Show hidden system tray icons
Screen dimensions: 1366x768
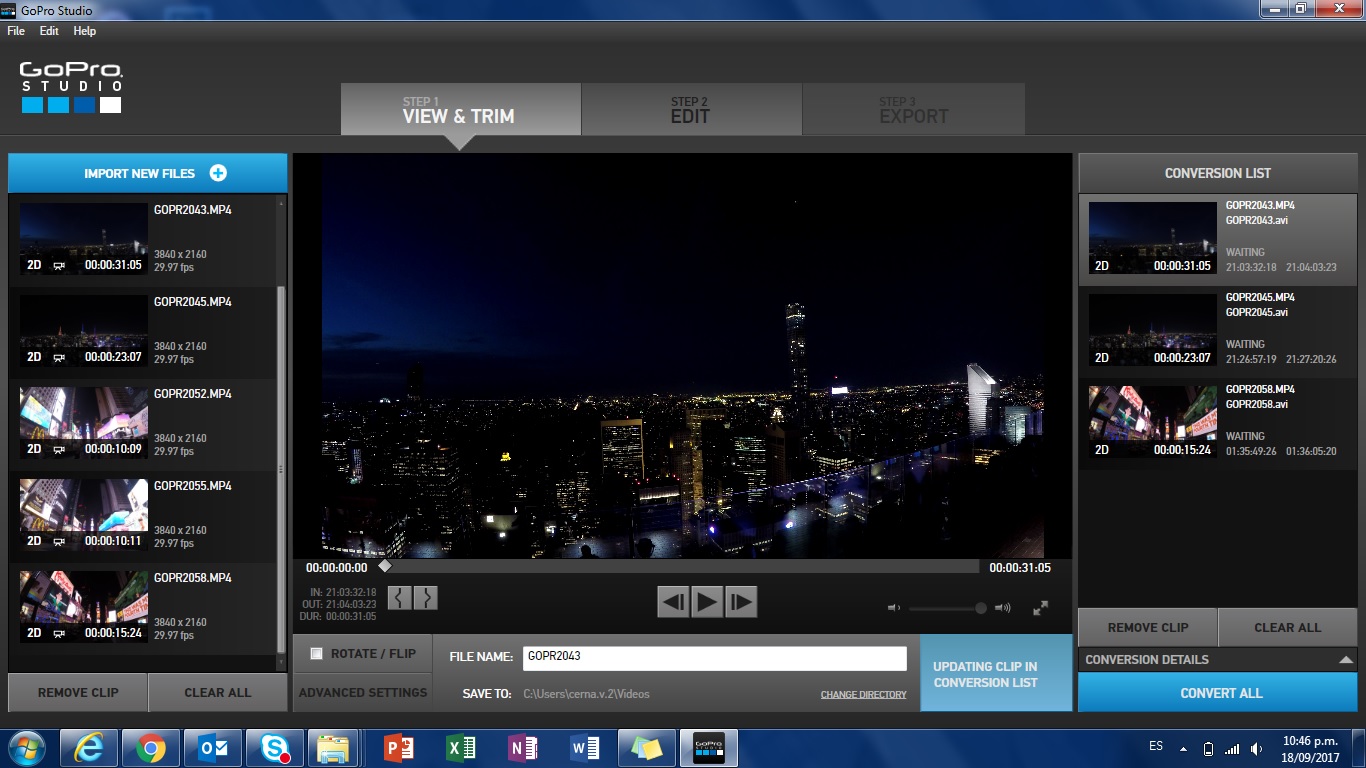click(1184, 749)
